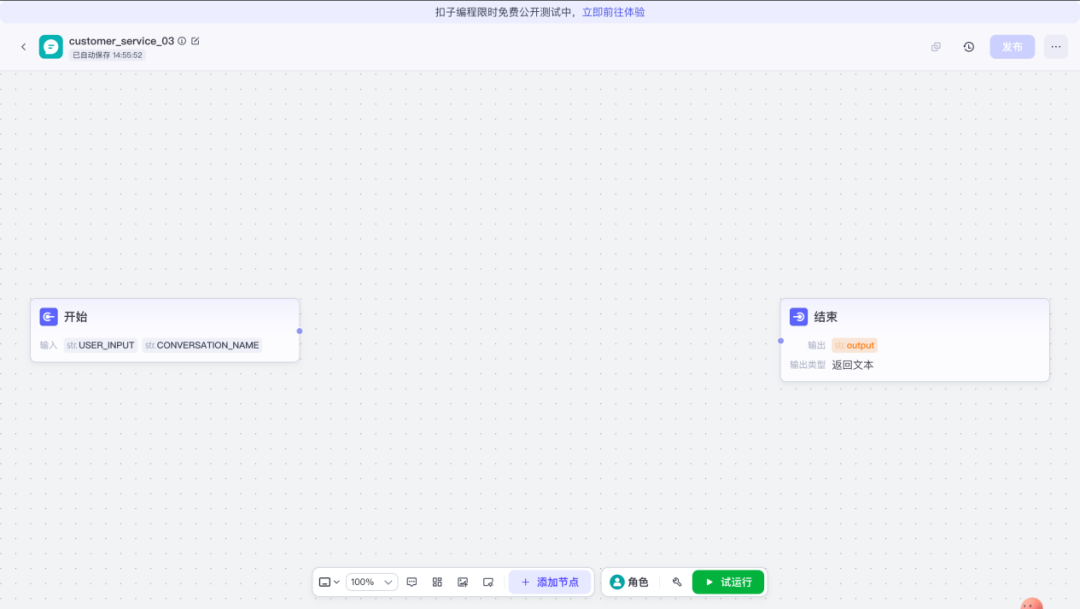
Task: Open the more options ellipsis menu
Action: click(1055, 47)
